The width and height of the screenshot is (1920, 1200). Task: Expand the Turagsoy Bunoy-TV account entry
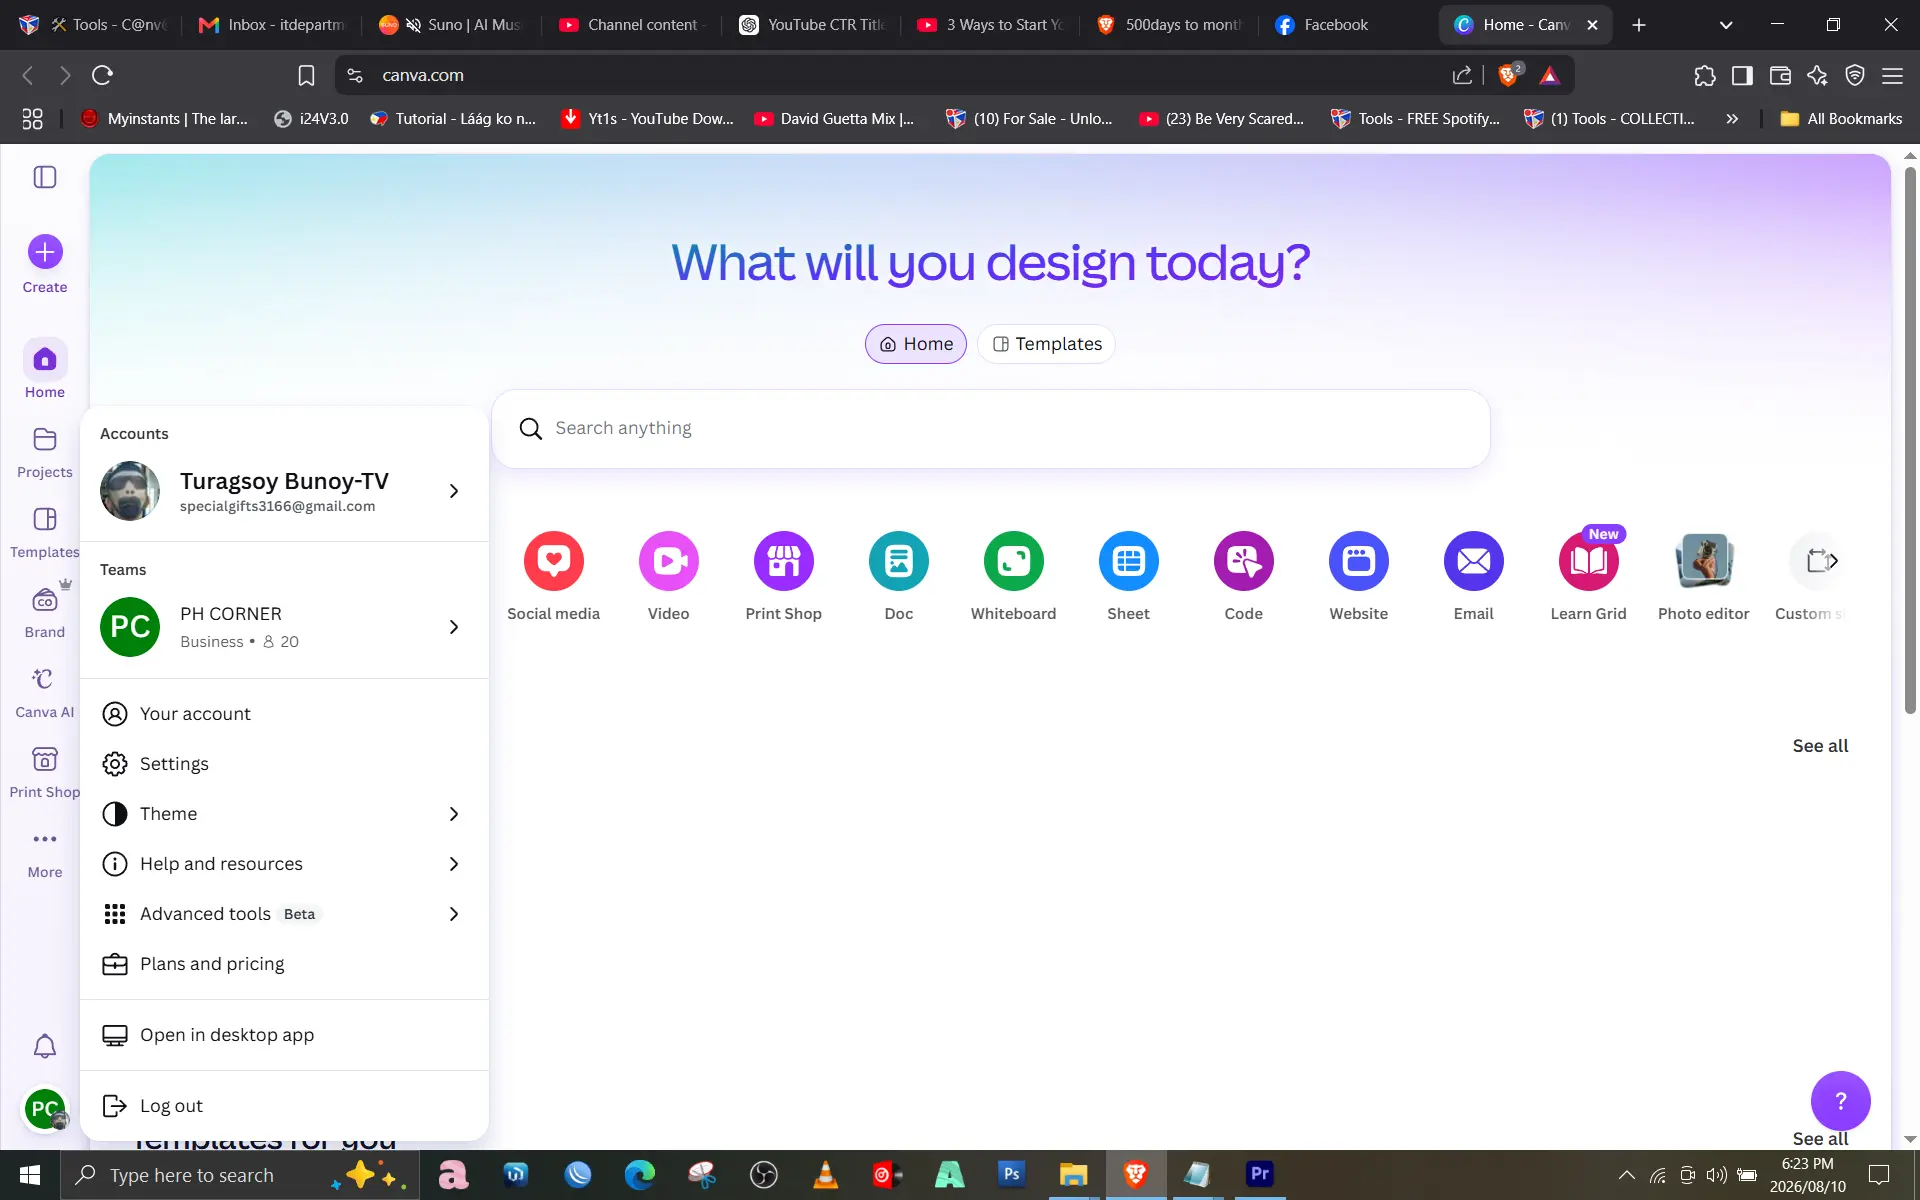tap(284, 491)
